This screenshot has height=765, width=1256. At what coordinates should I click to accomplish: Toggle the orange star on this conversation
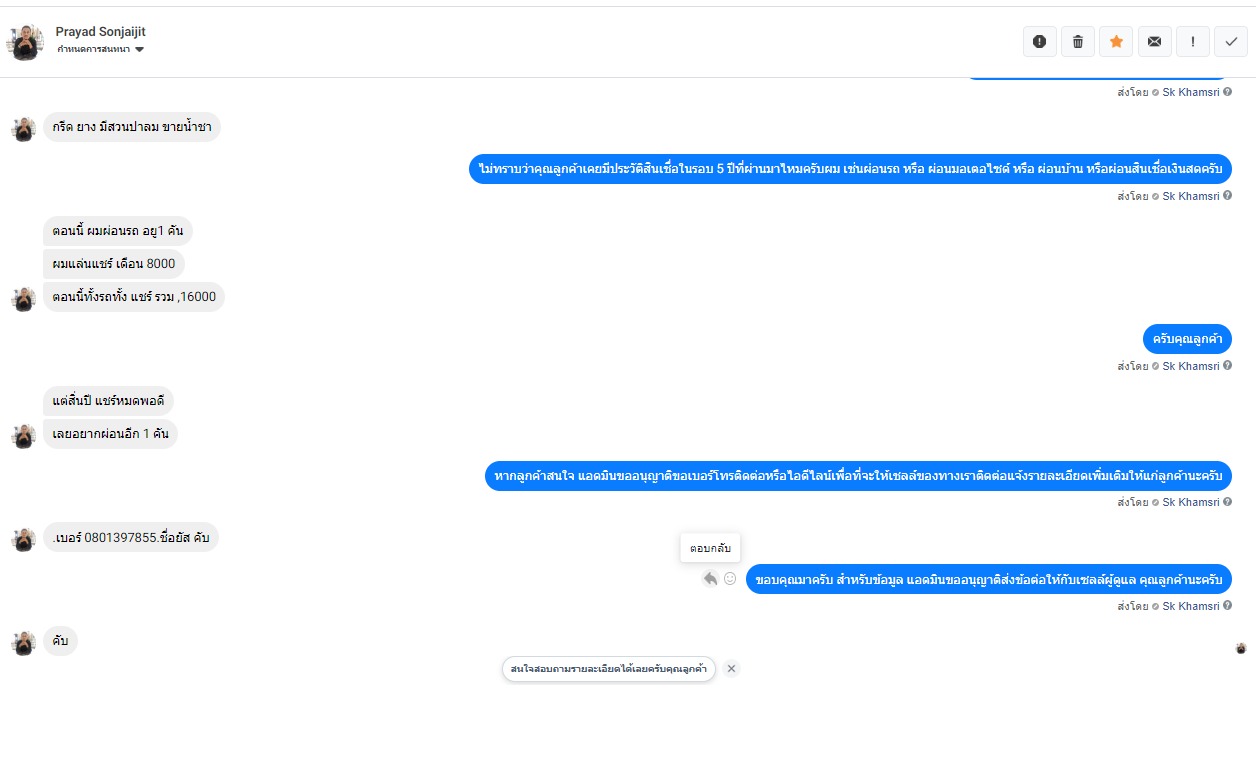pyautogui.click(x=1116, y=42)
